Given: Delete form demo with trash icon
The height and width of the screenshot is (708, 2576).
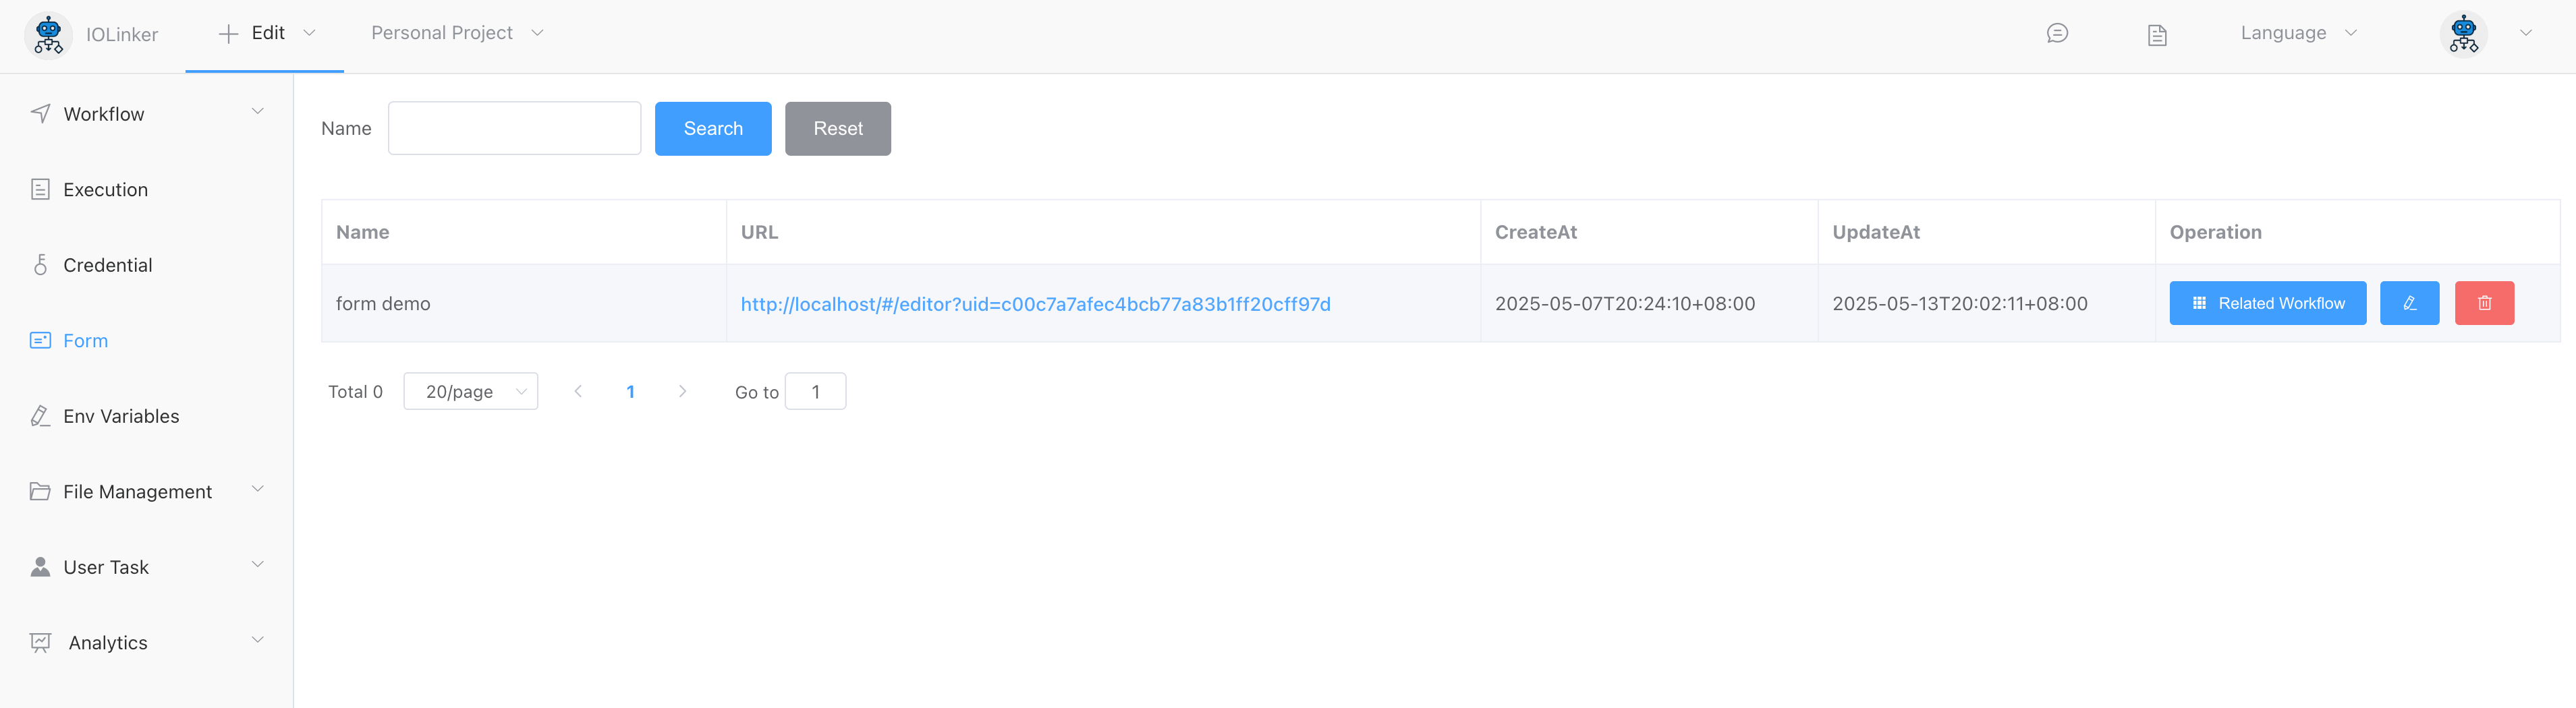Looking at the screenshot, I should pos(2484,303).
